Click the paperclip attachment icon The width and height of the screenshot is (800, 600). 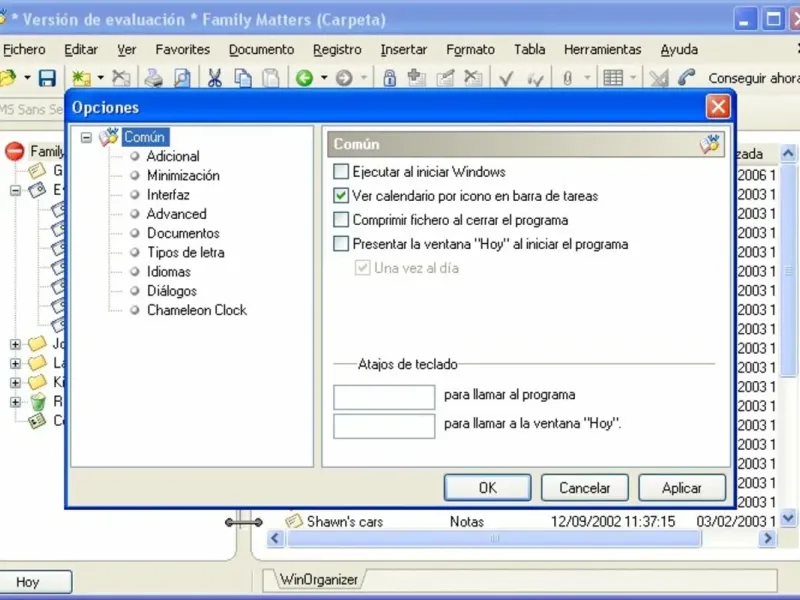click(567, 78)
